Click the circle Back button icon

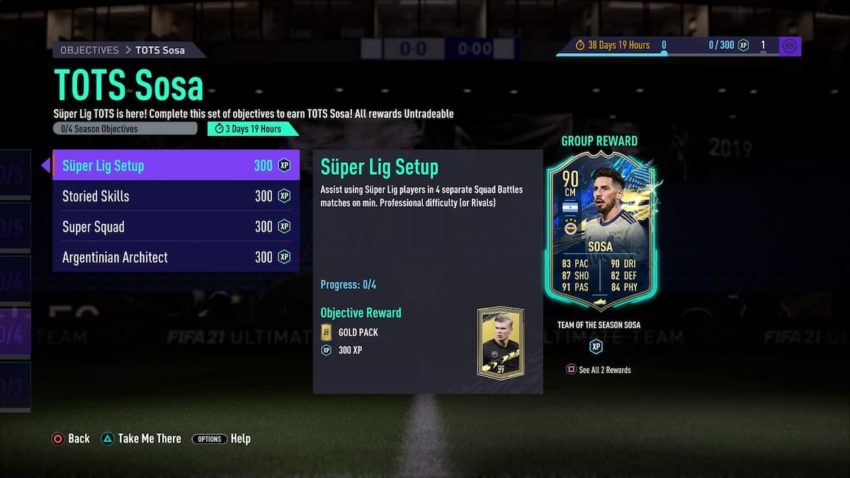(57, 439)
